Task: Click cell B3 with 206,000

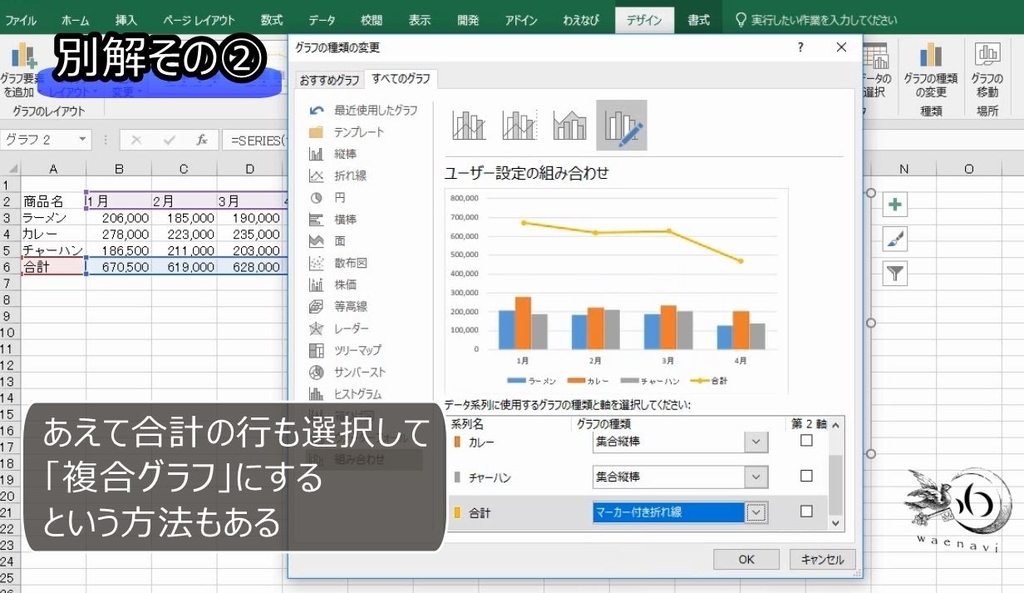Action: [x=119, y=218]
